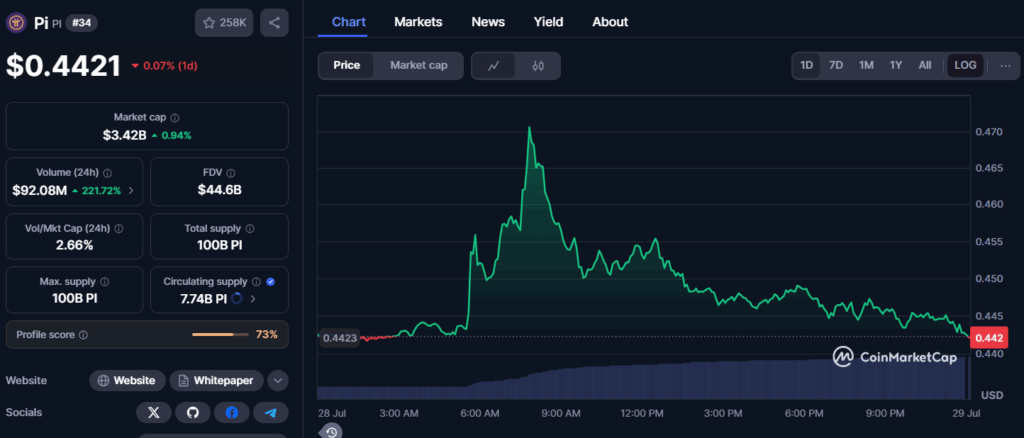Click info icon beside Max. supply
The height and width of the screenshot is (438, 1024).
pyautogui.click(x=104, y=282)
